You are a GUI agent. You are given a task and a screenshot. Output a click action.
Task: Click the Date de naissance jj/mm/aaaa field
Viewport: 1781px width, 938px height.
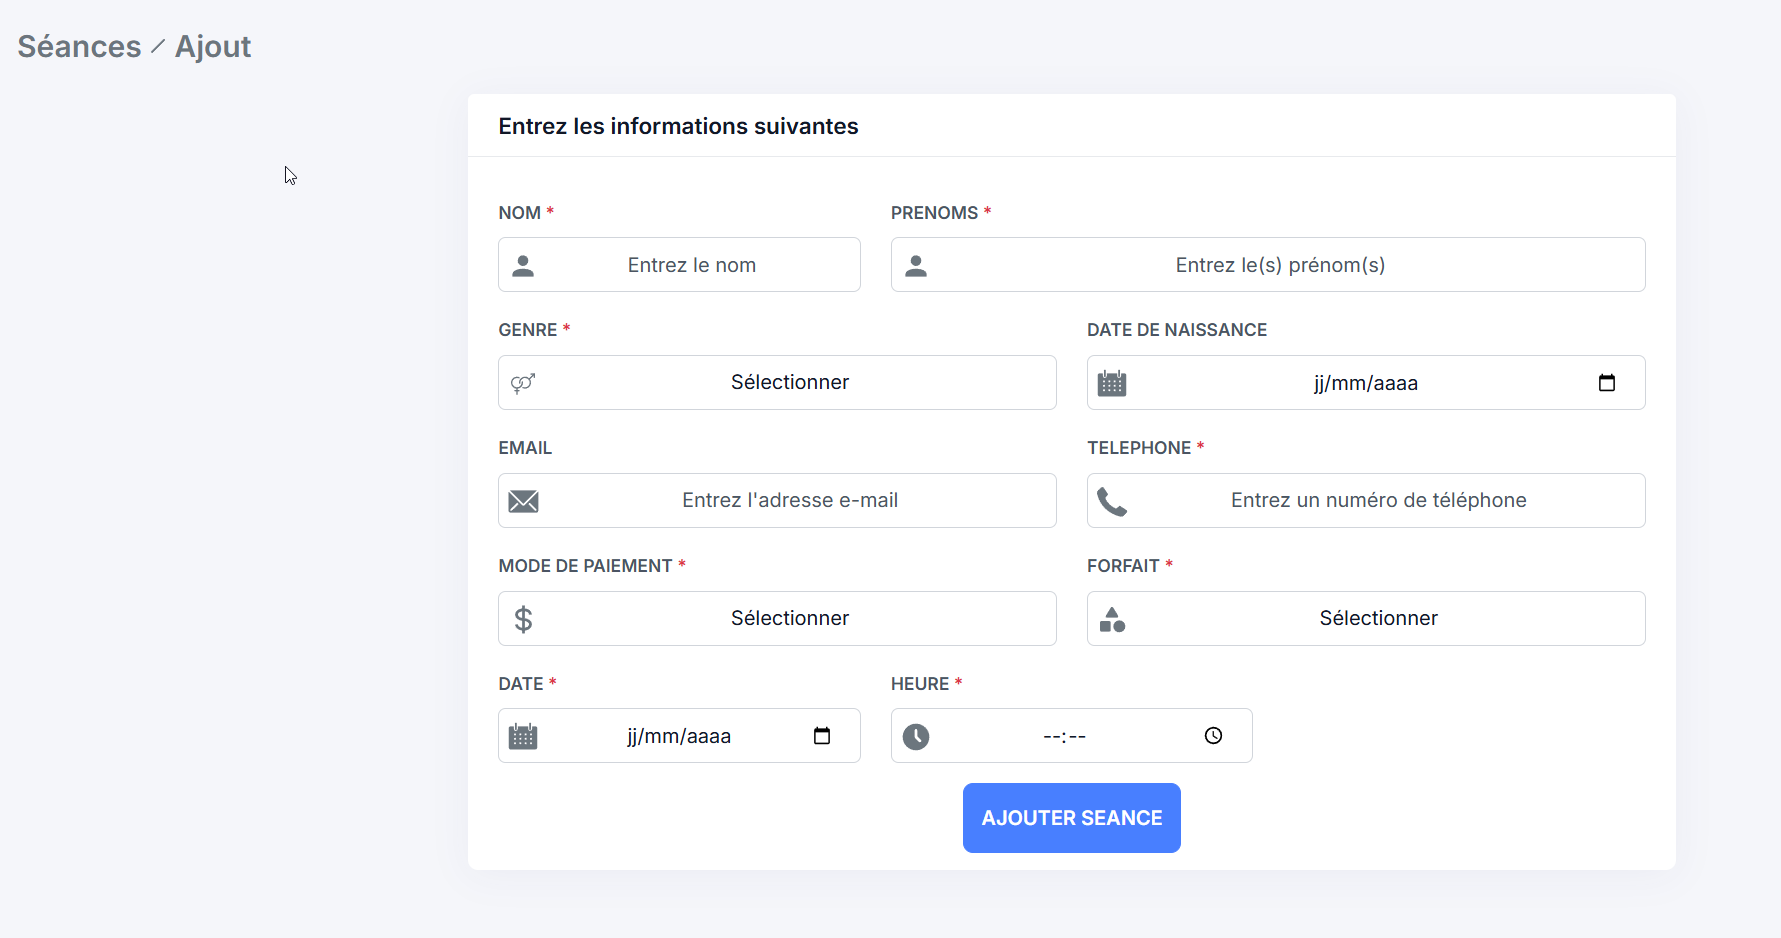pyautogui.click(x=1366, y=382)
